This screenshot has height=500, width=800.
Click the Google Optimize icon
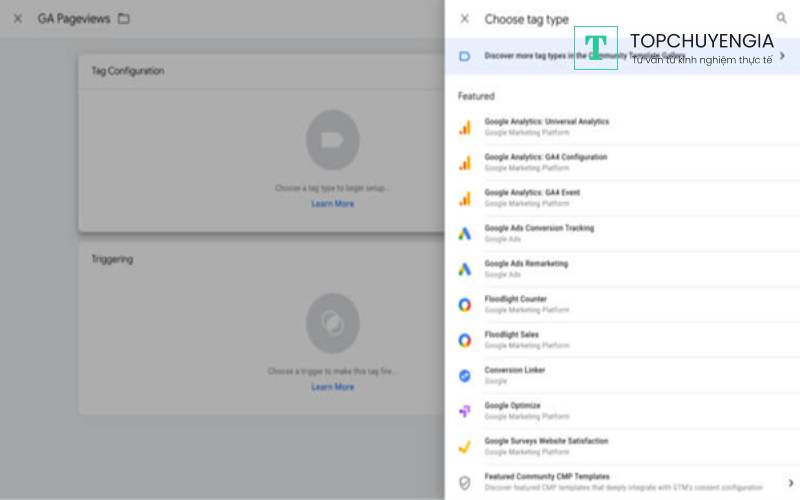(464, 411)
